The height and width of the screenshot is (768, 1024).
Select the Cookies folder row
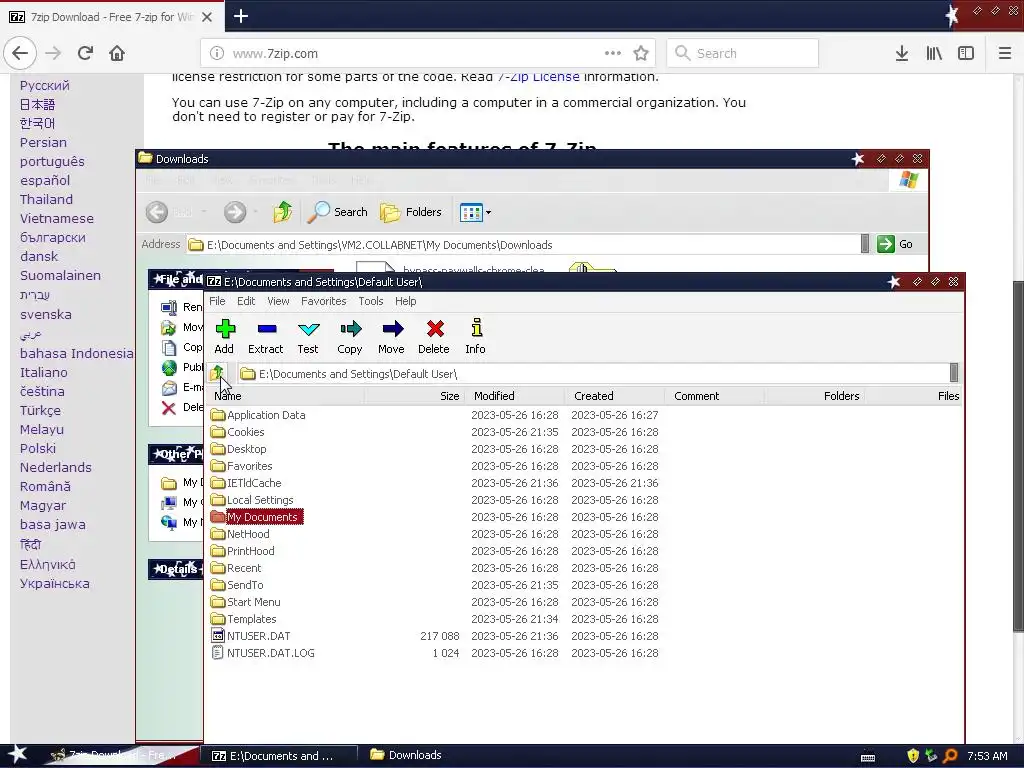click(x=238, y=432)
